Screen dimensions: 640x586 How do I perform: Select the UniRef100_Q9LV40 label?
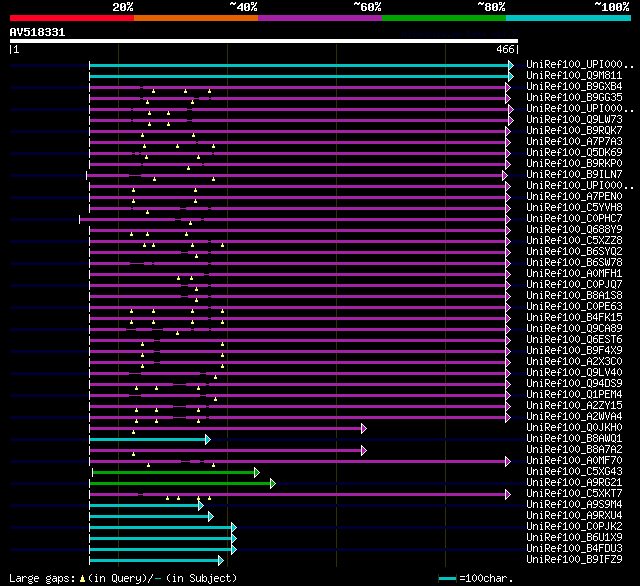[x=574, y=373]
